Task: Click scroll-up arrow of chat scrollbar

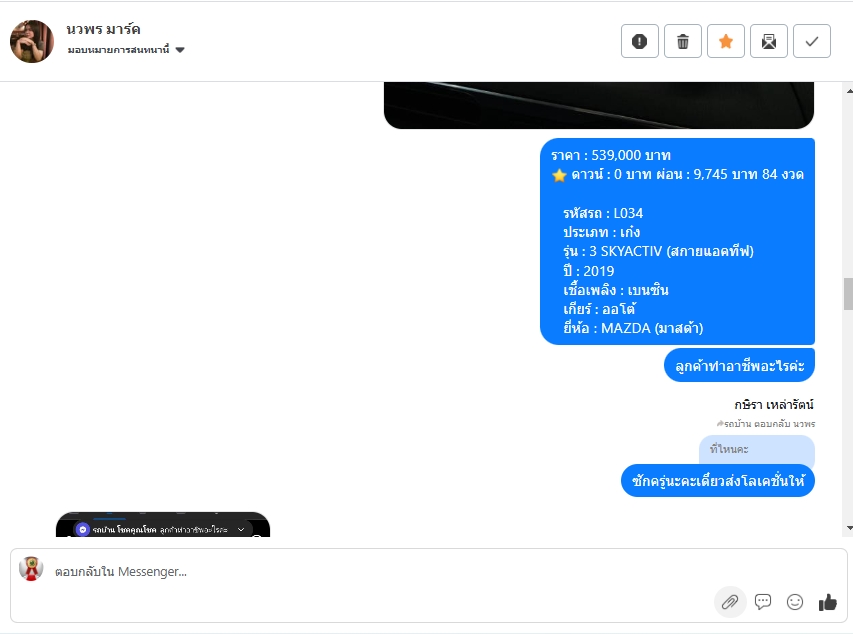Action: click(x=849, y=91)
